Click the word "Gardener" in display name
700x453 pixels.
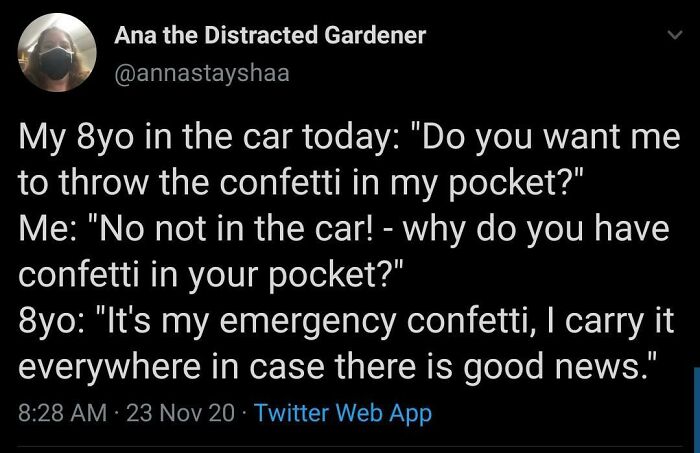pyautogui.click(x=374, y=35)
